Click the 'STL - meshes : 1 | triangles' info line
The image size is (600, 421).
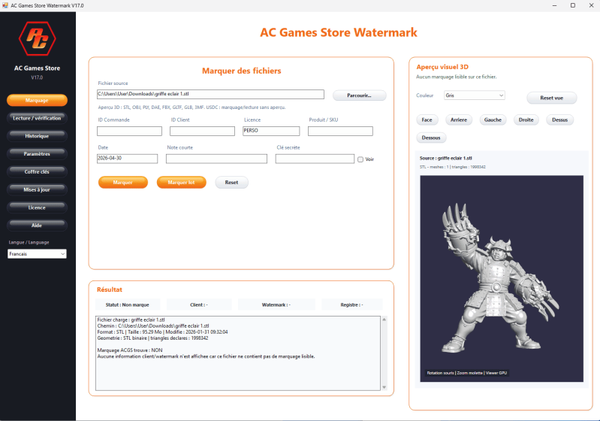pyautogui.click(x=453, y=167)
